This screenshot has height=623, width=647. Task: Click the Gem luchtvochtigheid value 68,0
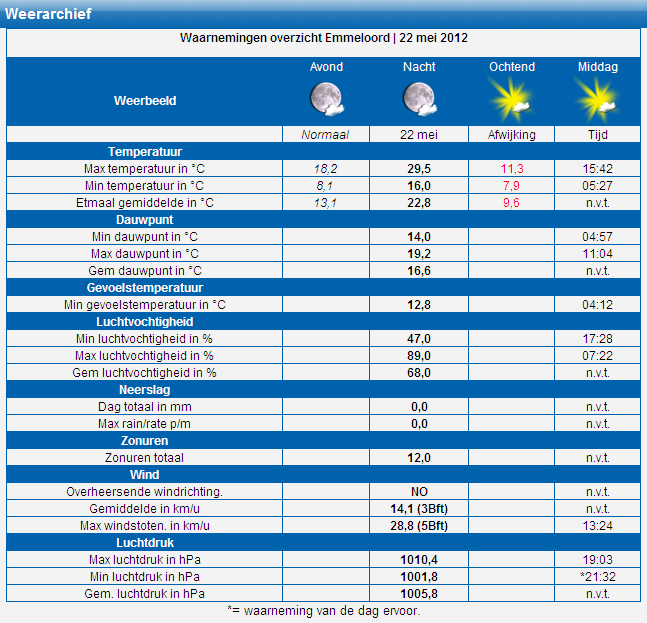tap(419, 373)
